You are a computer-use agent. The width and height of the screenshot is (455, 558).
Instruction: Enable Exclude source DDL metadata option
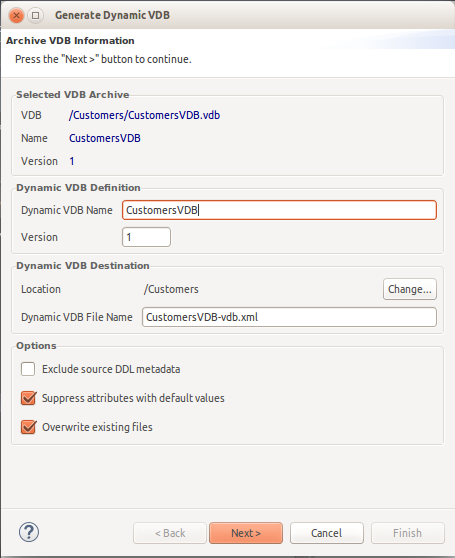click(x=28, y=369)
